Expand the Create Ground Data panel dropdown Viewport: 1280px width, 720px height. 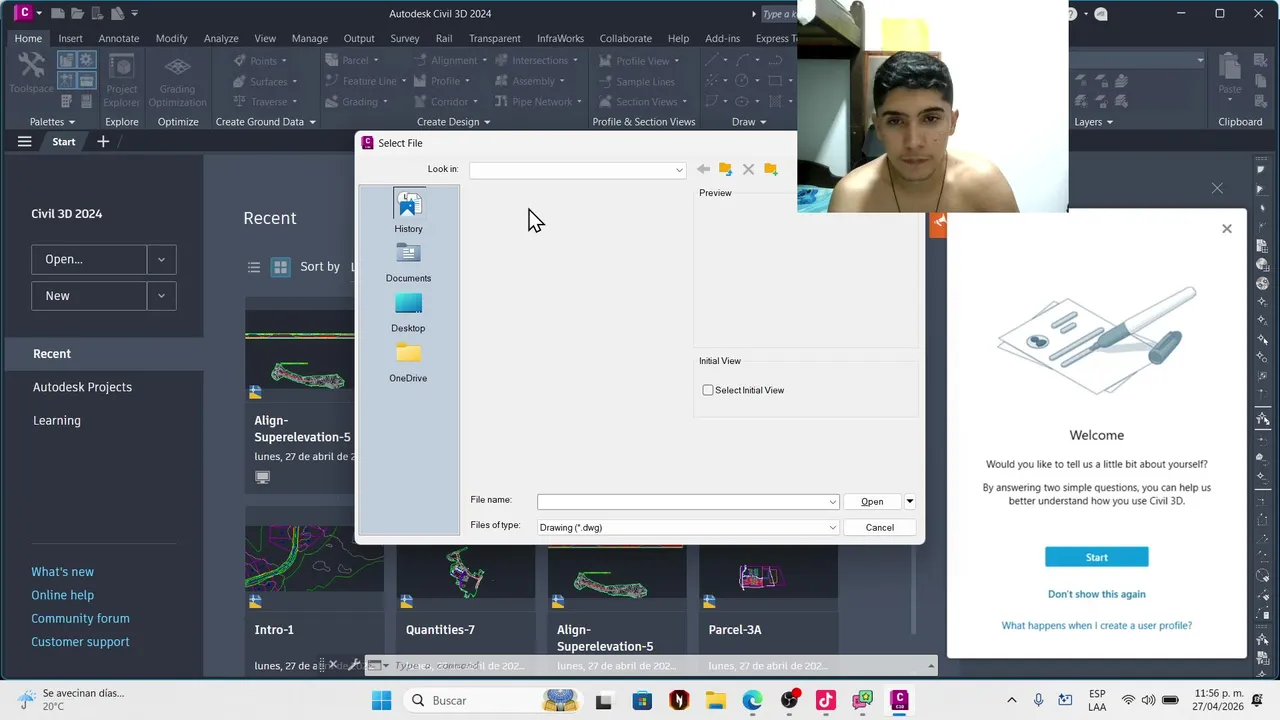[x=265, y=122]
